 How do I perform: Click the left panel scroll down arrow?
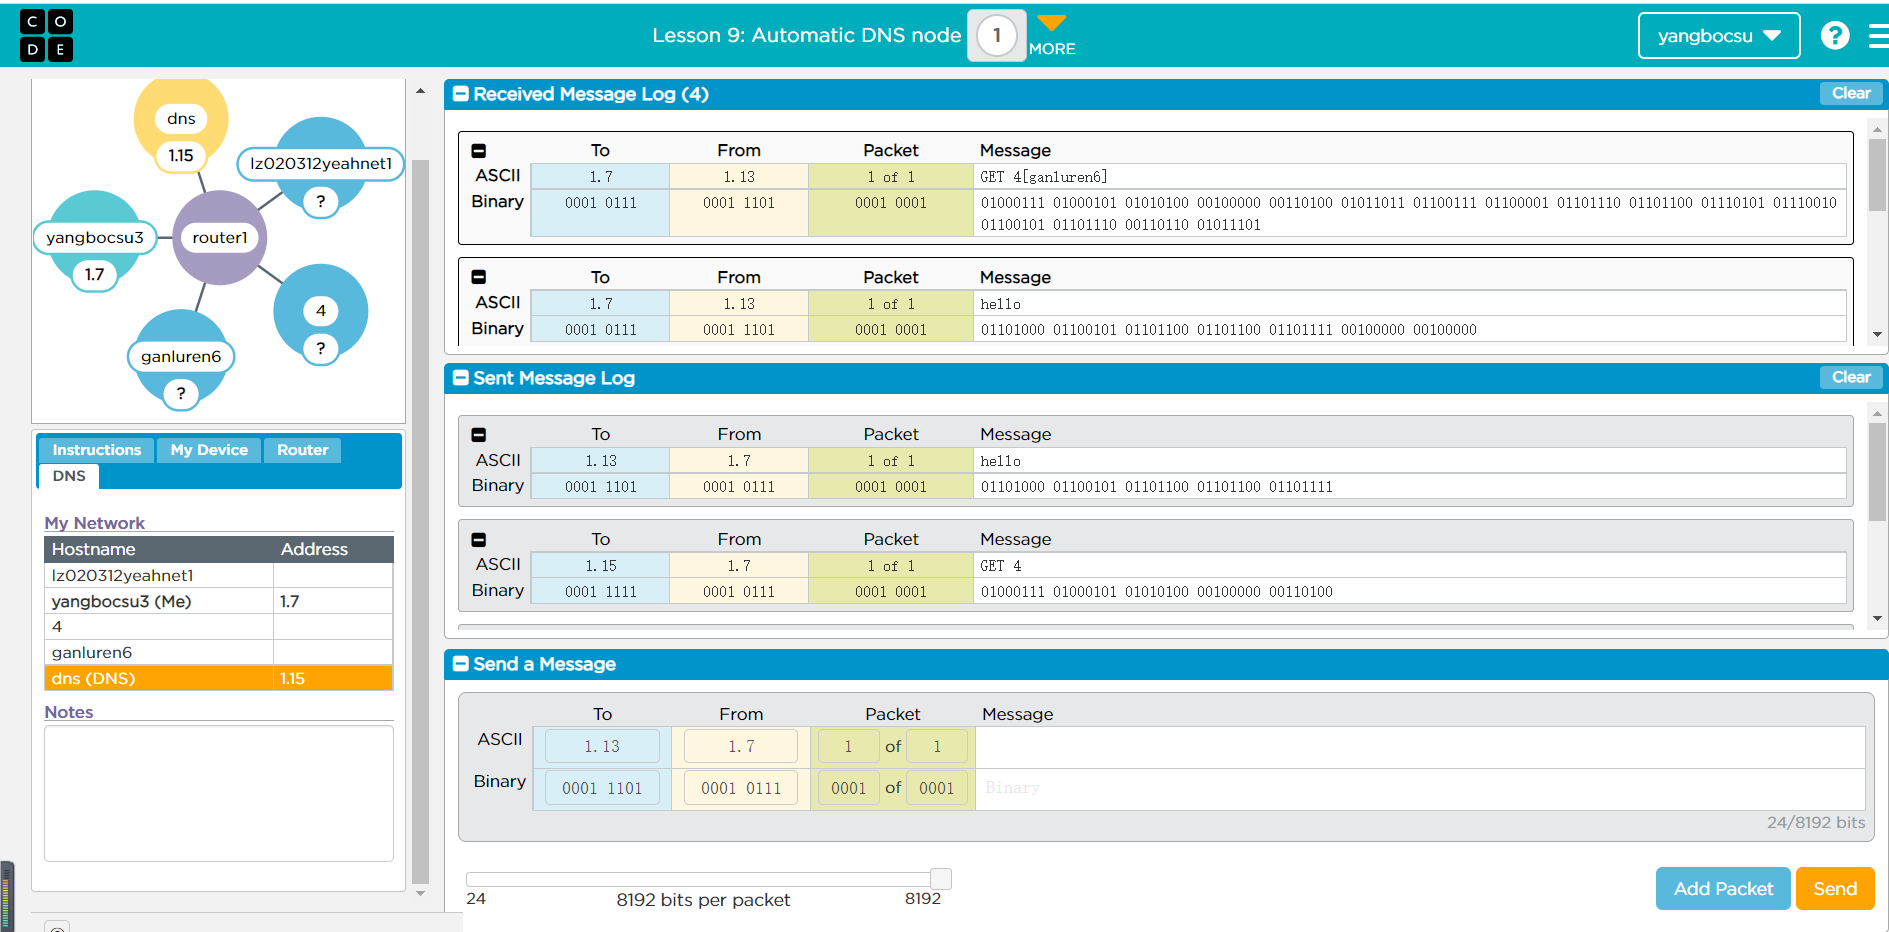pos(420,893)
